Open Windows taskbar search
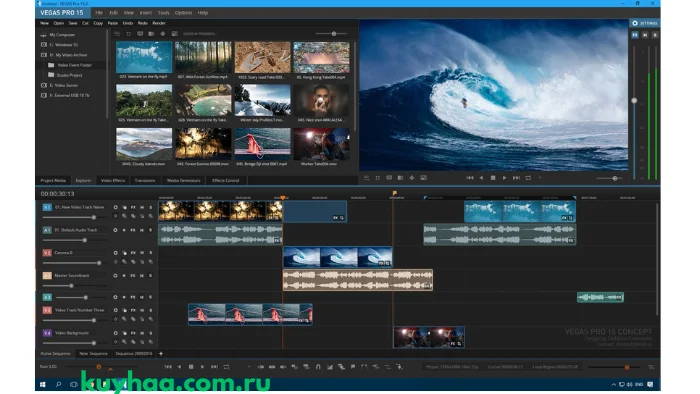Viewport: 700px width, 394px height. click(58, 384)
